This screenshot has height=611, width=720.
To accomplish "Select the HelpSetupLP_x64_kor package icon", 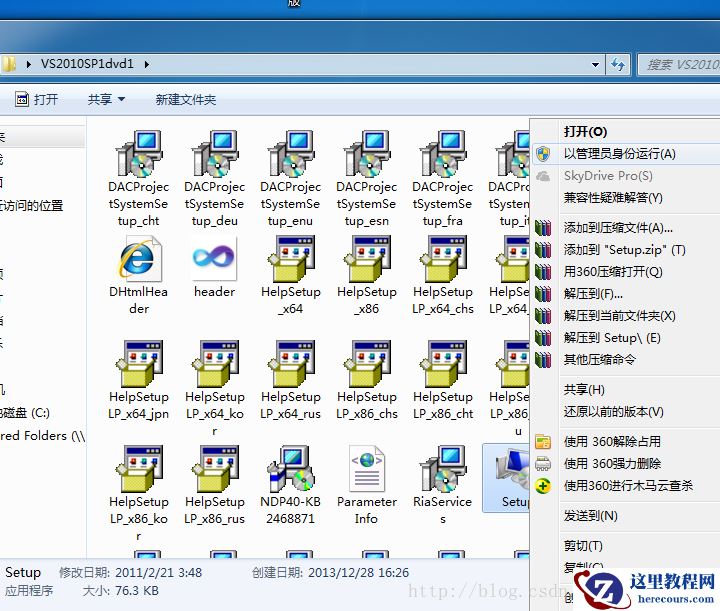I will click(x=214, y=364).
